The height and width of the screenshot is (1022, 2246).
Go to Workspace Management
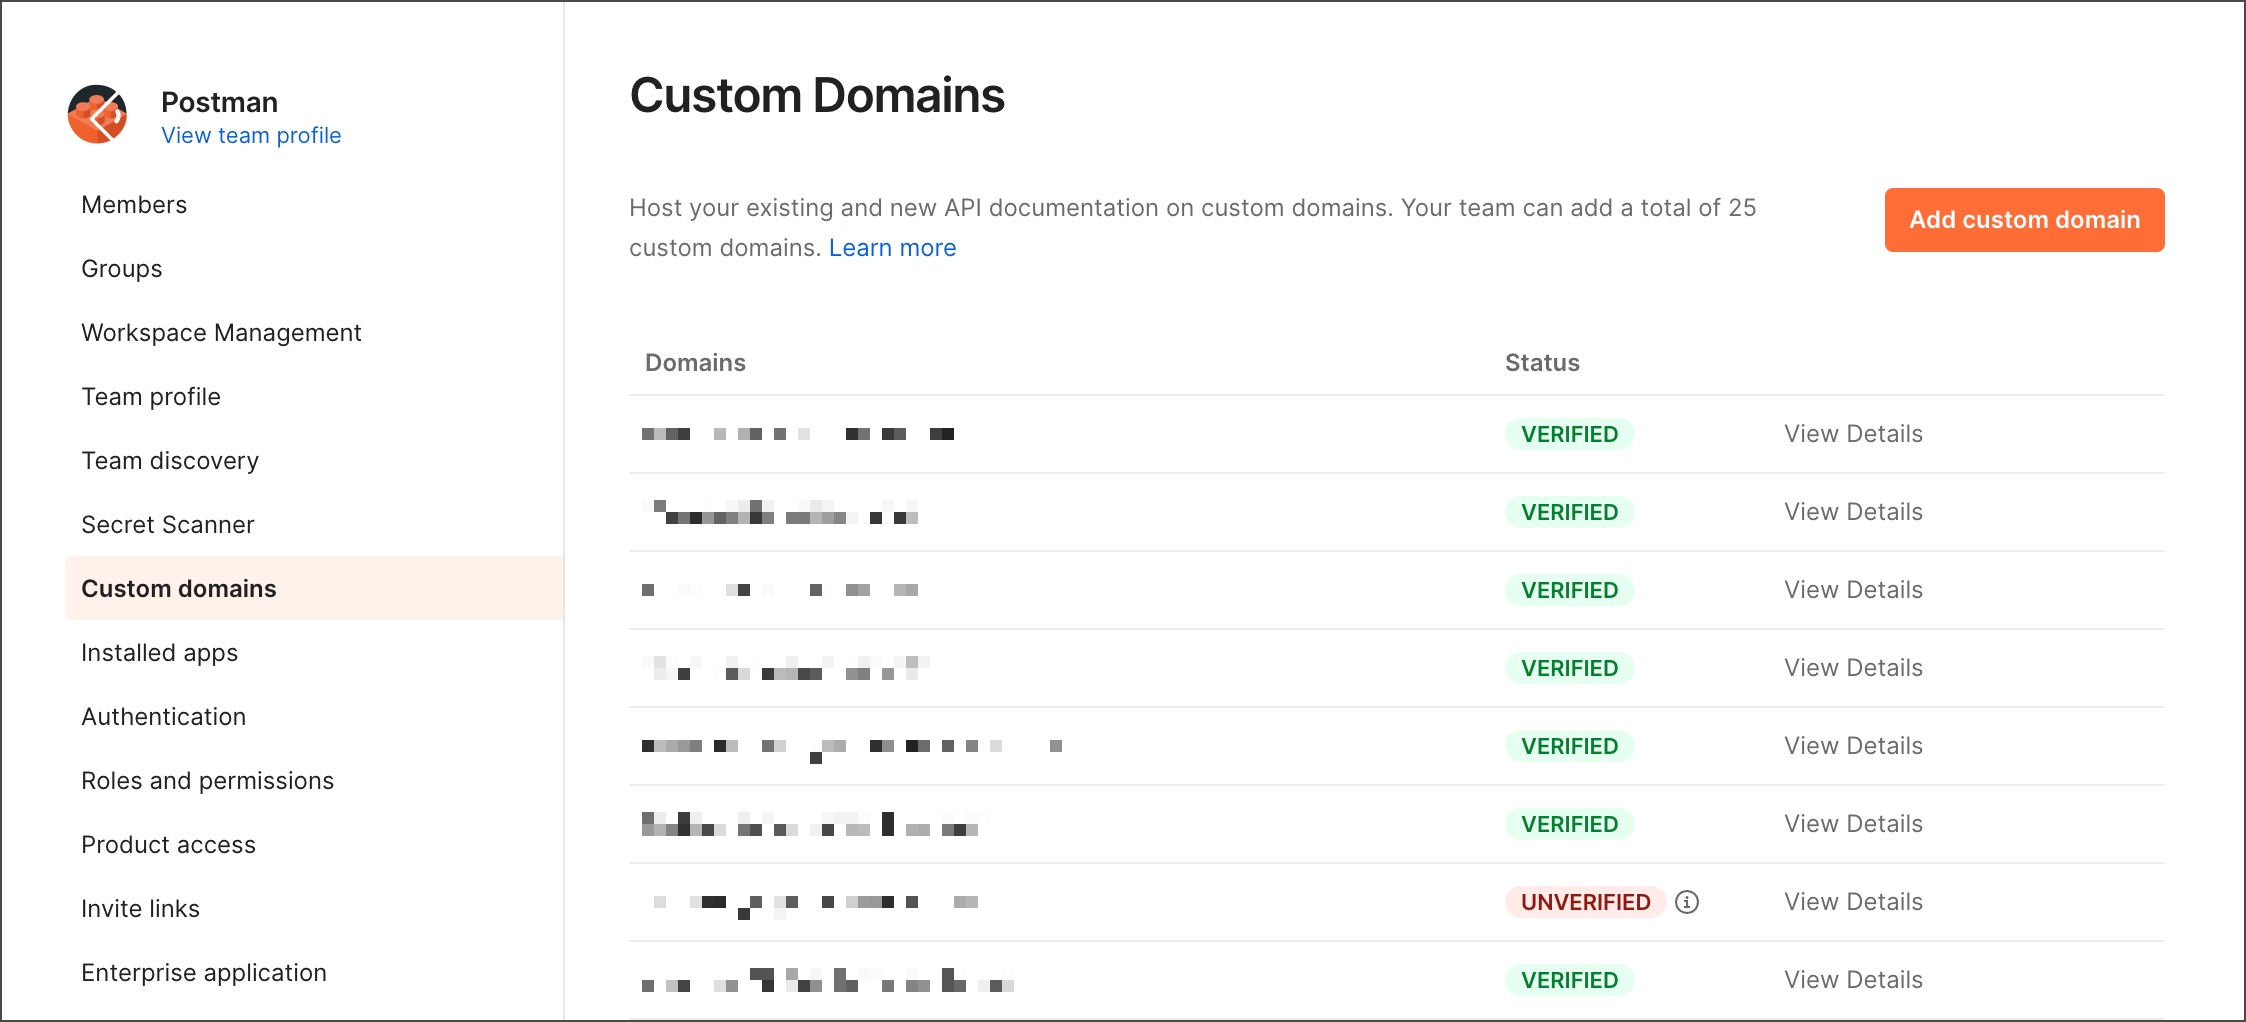[x=221, y=333]
